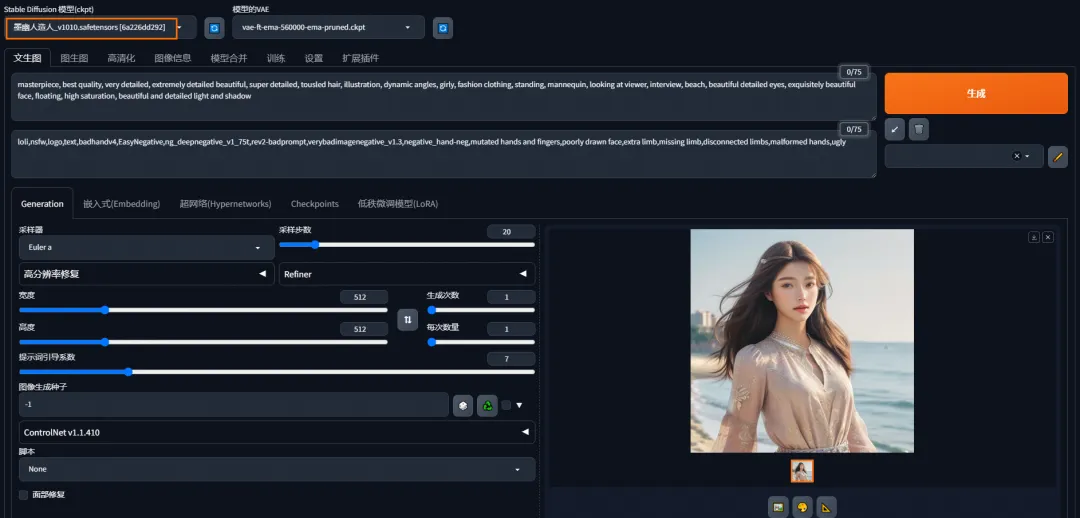Select the 低秩微调模型(LoRA) sub-tab
This screenshot has width=1080, height=518.
coord(397,204)
